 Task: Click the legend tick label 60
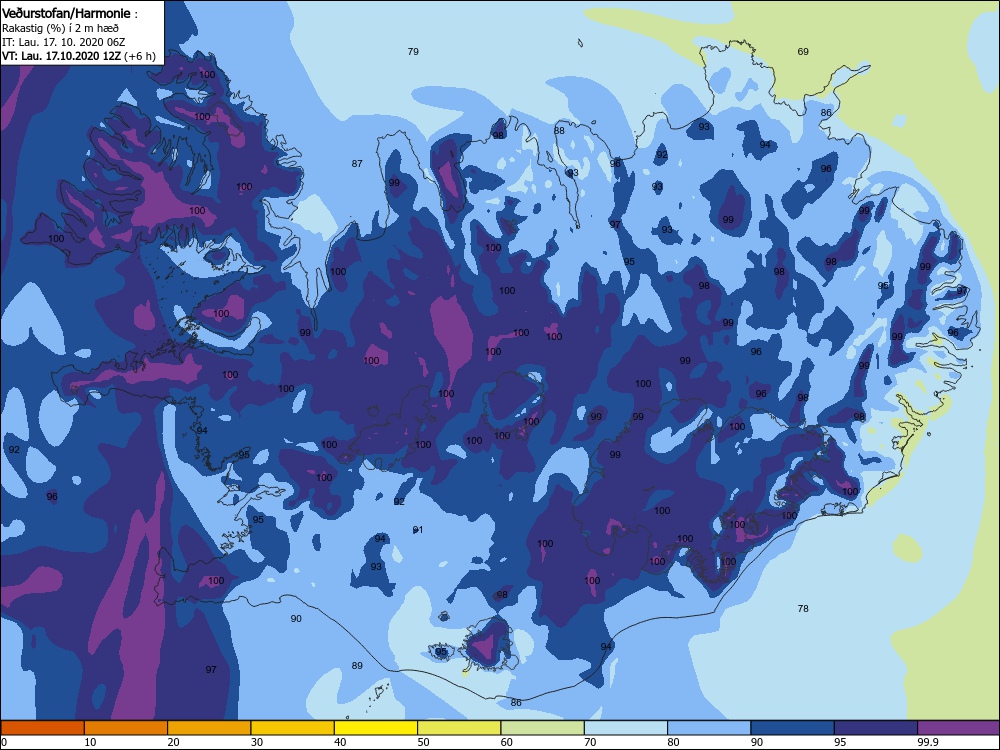(x=507, y=742)
